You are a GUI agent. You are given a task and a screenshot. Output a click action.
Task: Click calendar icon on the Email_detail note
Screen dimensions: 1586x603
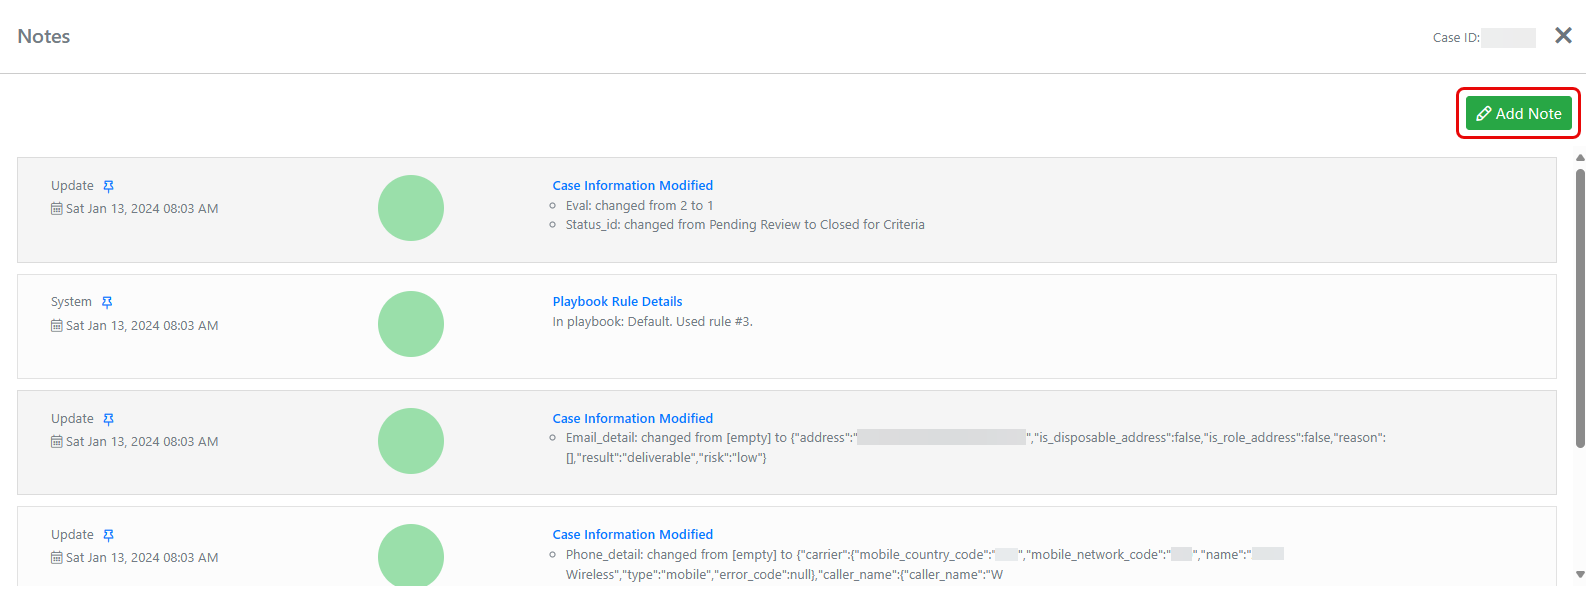(57, 442)
